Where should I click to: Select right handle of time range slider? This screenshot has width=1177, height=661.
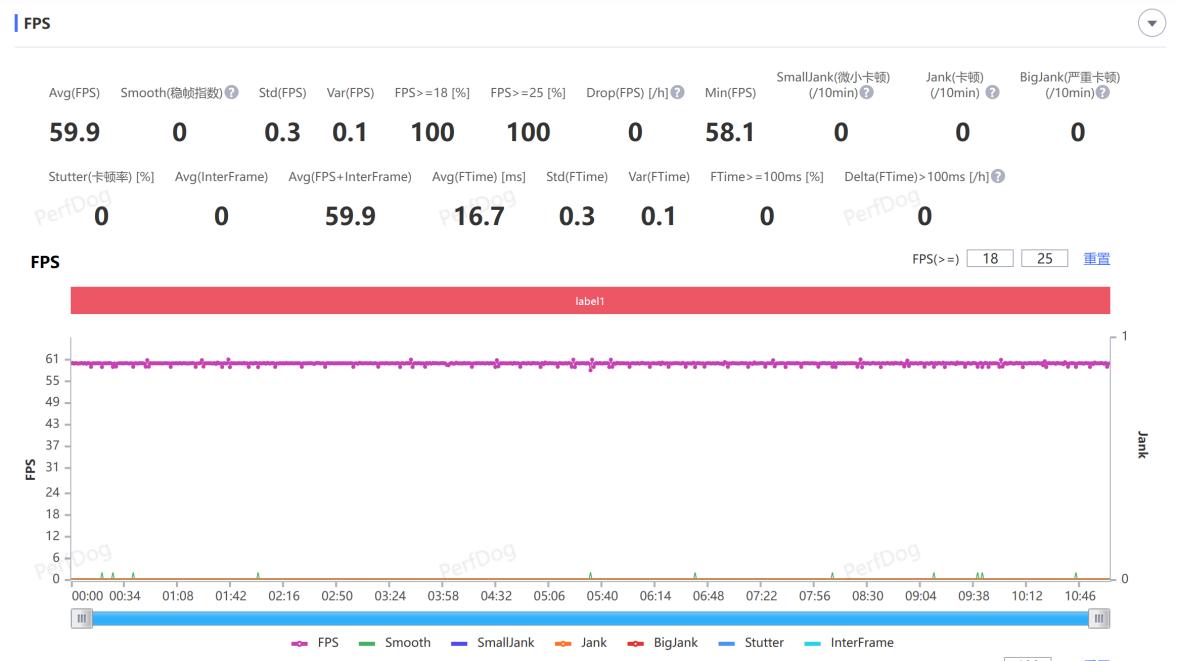[1099, 618]
